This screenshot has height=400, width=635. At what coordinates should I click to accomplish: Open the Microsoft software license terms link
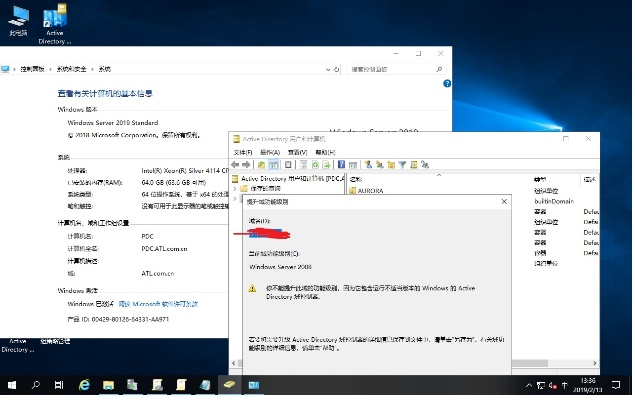(x=158, y=304)
